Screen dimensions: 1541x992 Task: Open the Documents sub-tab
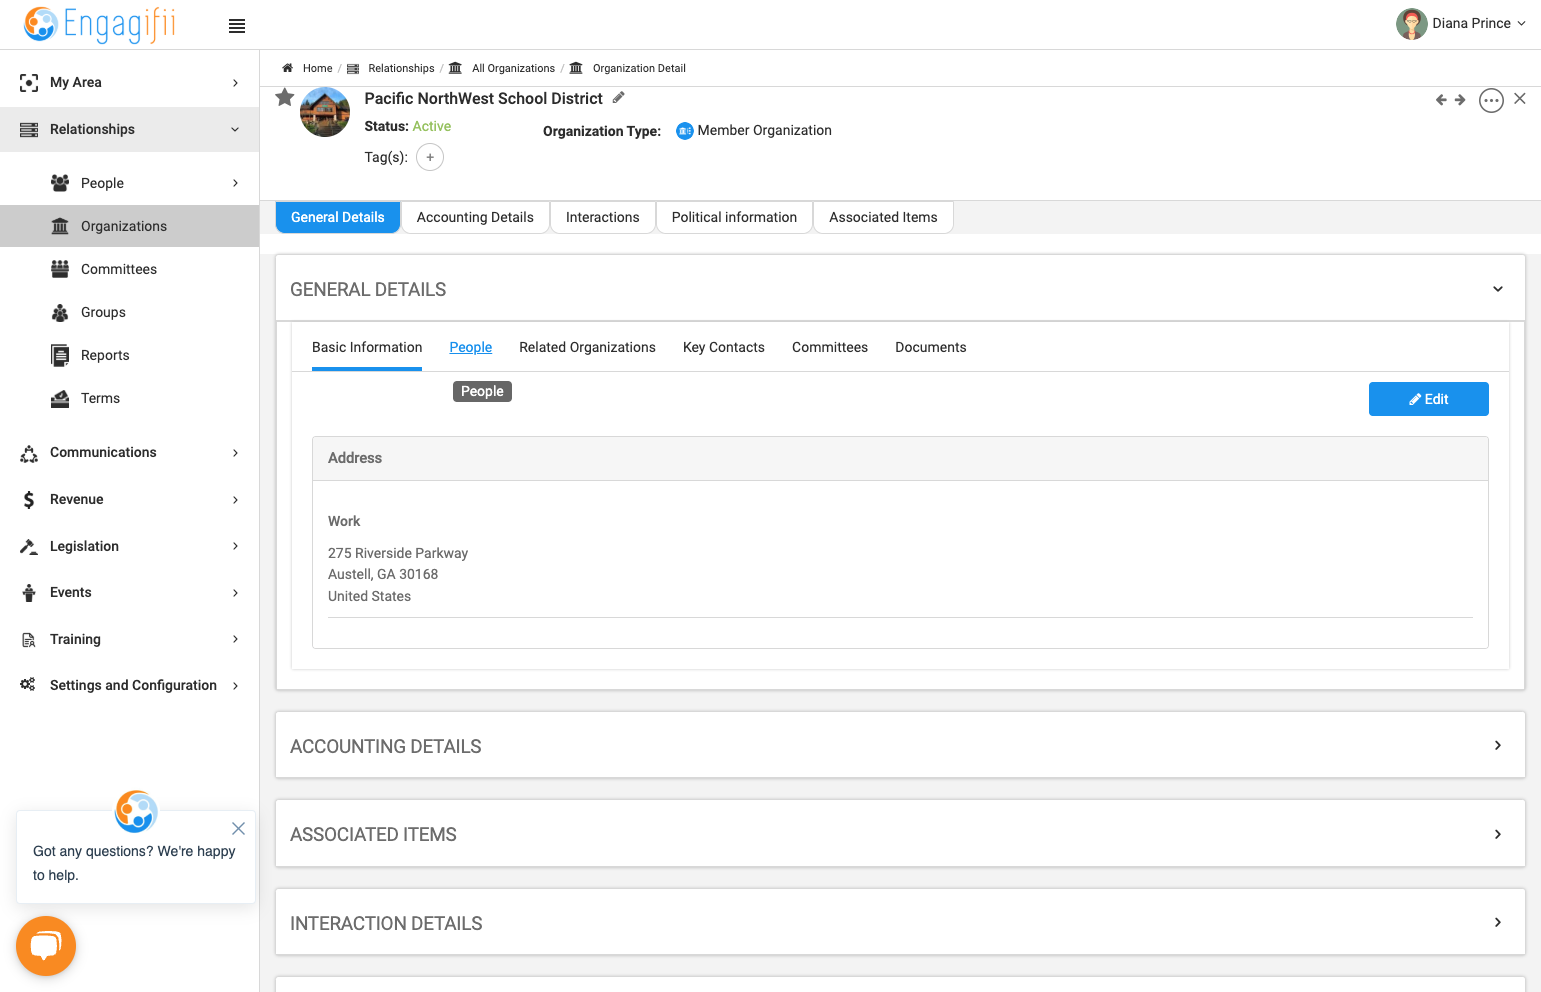930,347
